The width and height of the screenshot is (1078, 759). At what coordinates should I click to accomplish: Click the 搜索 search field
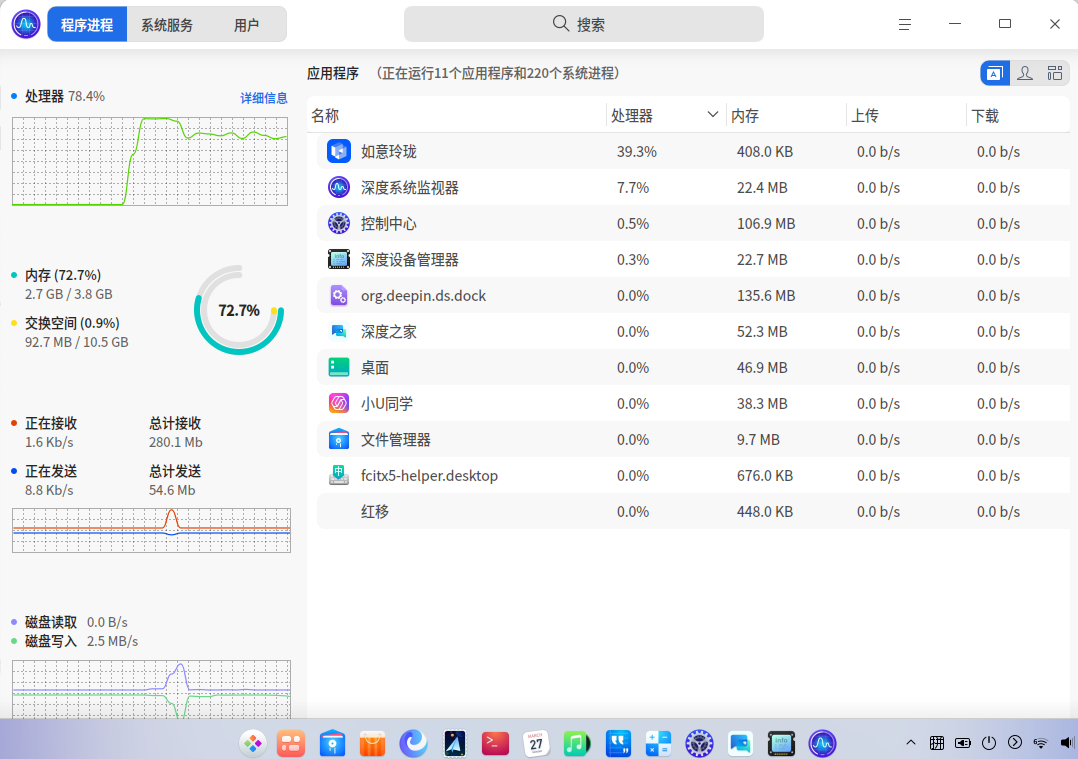pyautogui.click(x=583, y=24)
